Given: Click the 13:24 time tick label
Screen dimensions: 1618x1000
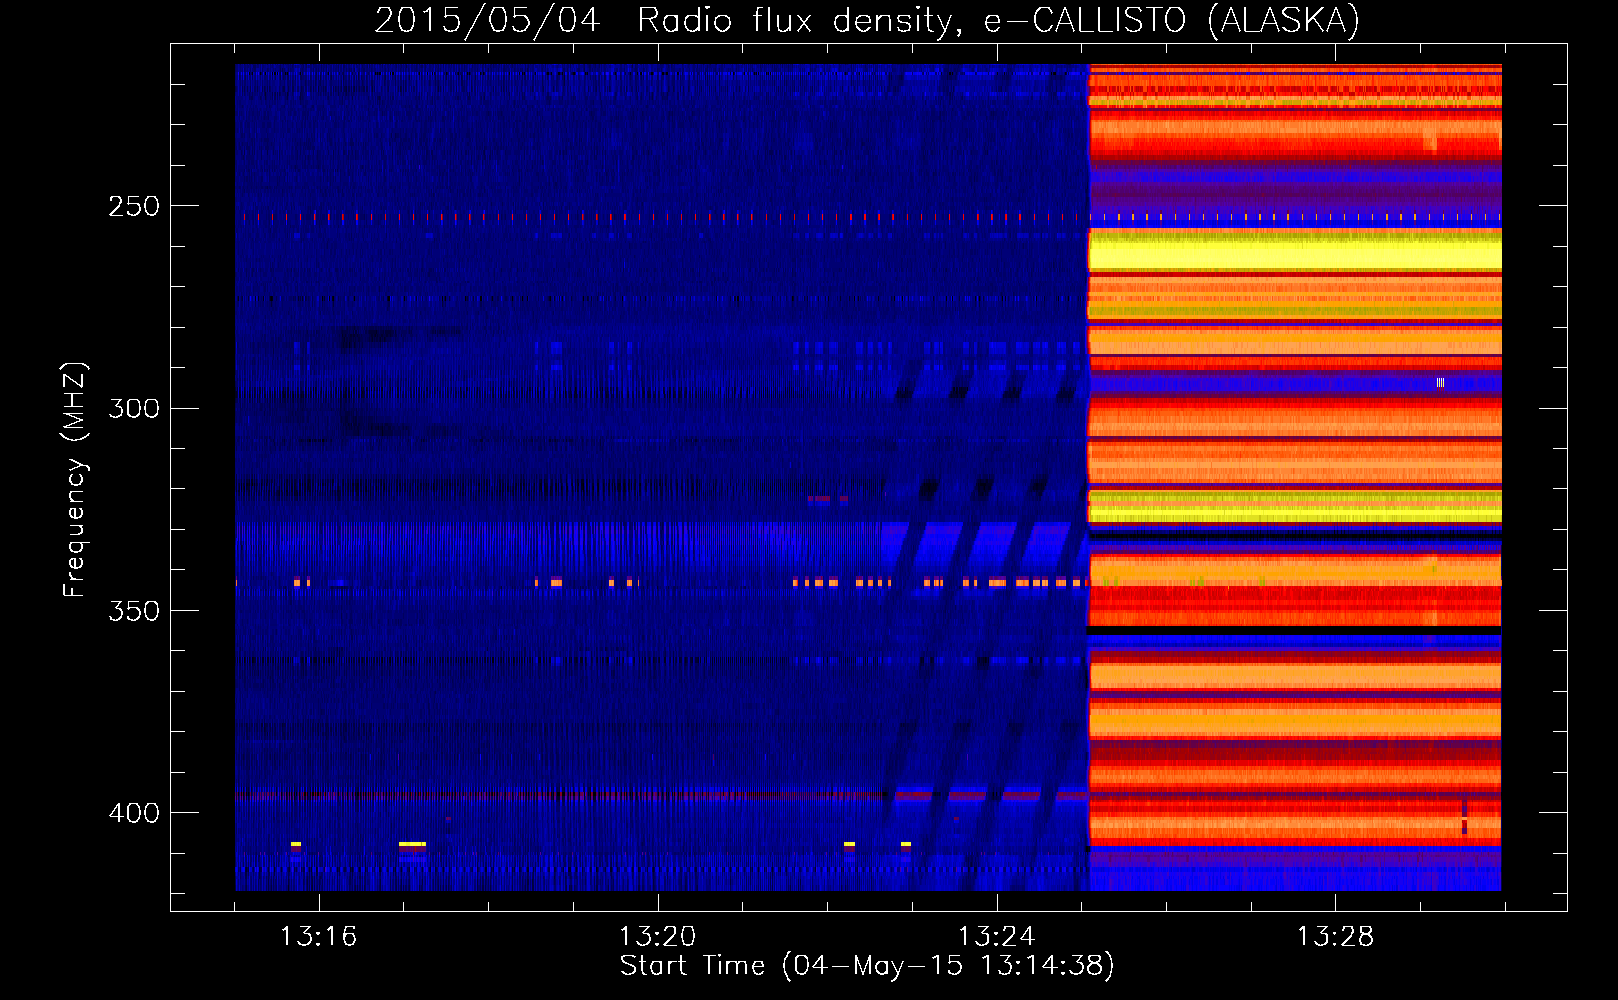Looking at the screenshot, I should 996,936.
